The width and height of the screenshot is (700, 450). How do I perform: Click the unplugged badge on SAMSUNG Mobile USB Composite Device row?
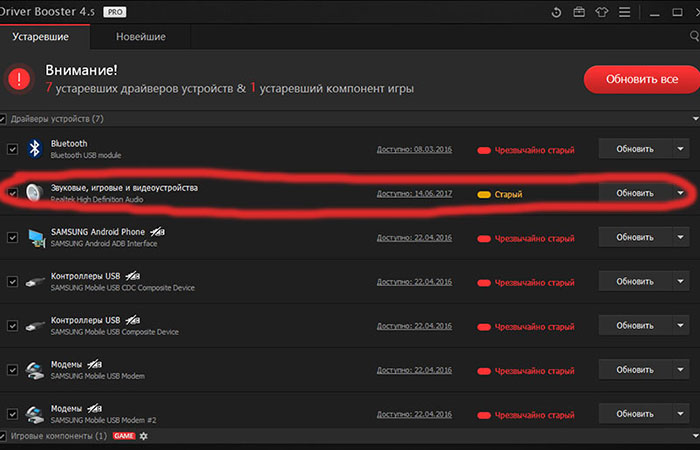click(133, 320)
